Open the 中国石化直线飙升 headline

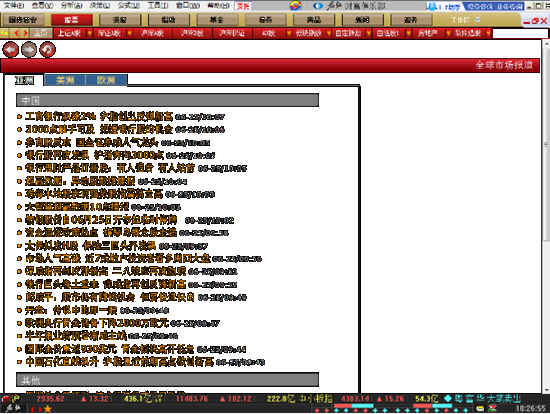tap(120, 362)
